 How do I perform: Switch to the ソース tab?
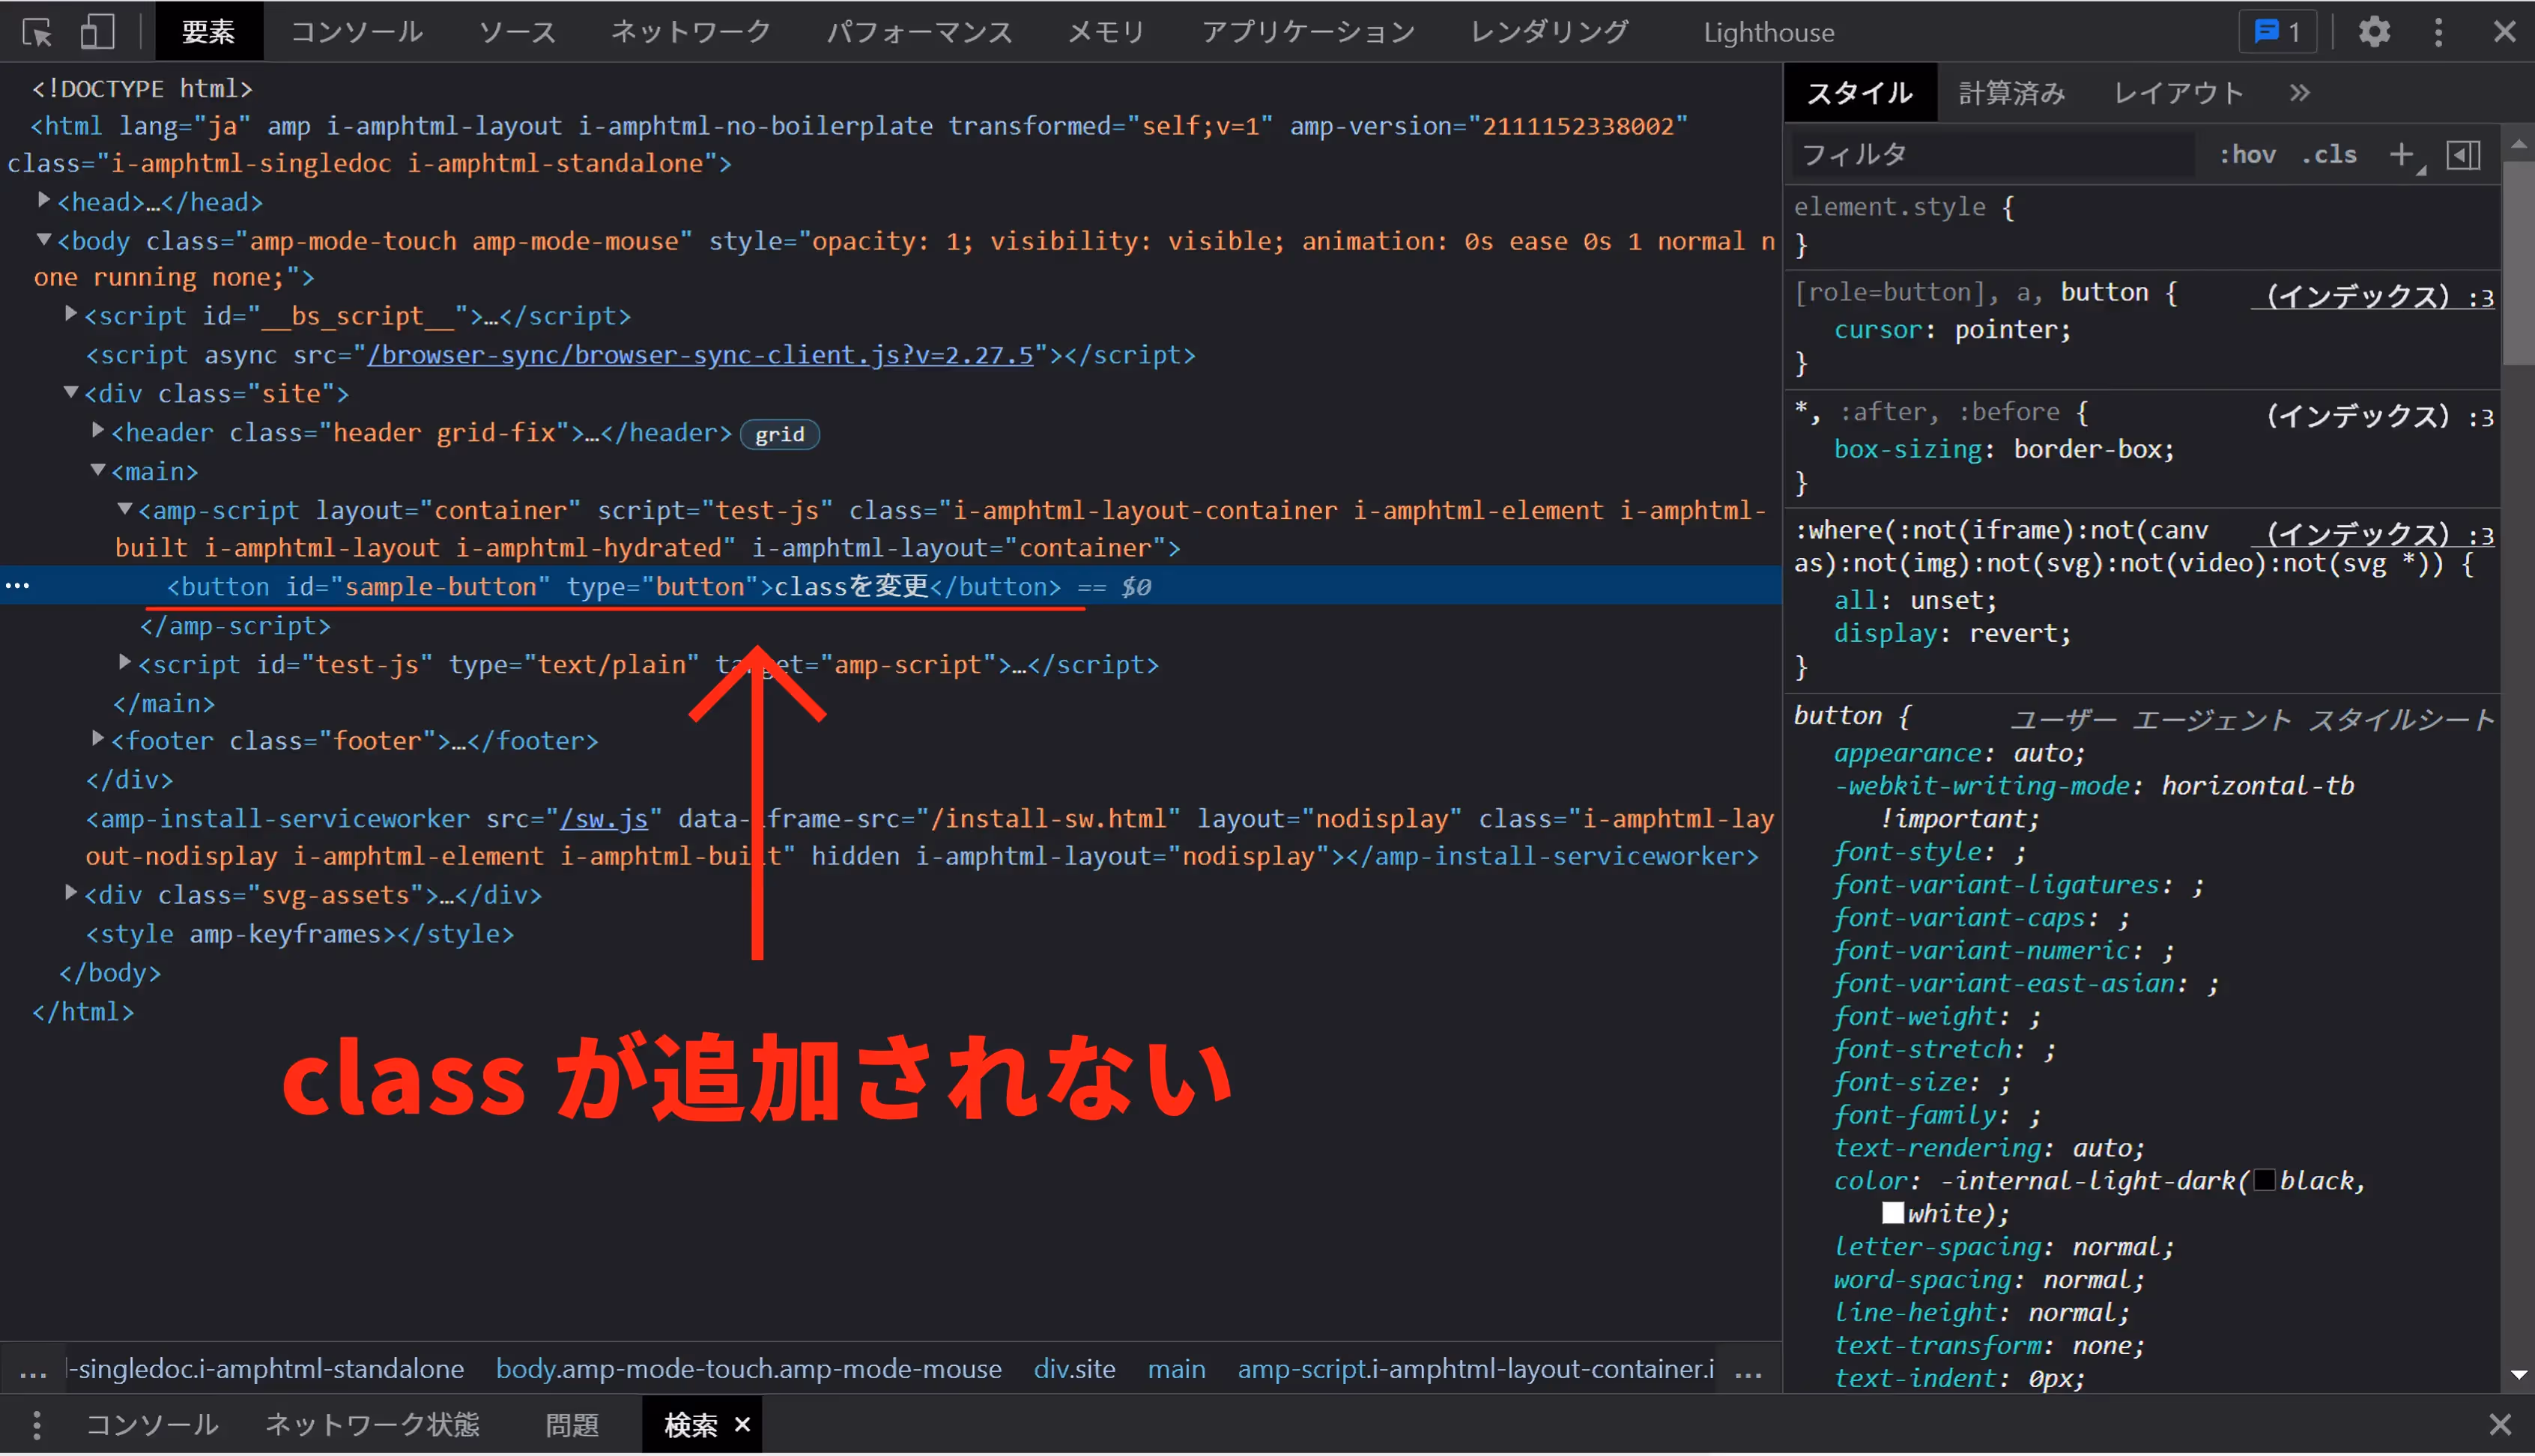click(x=517, y=32)
